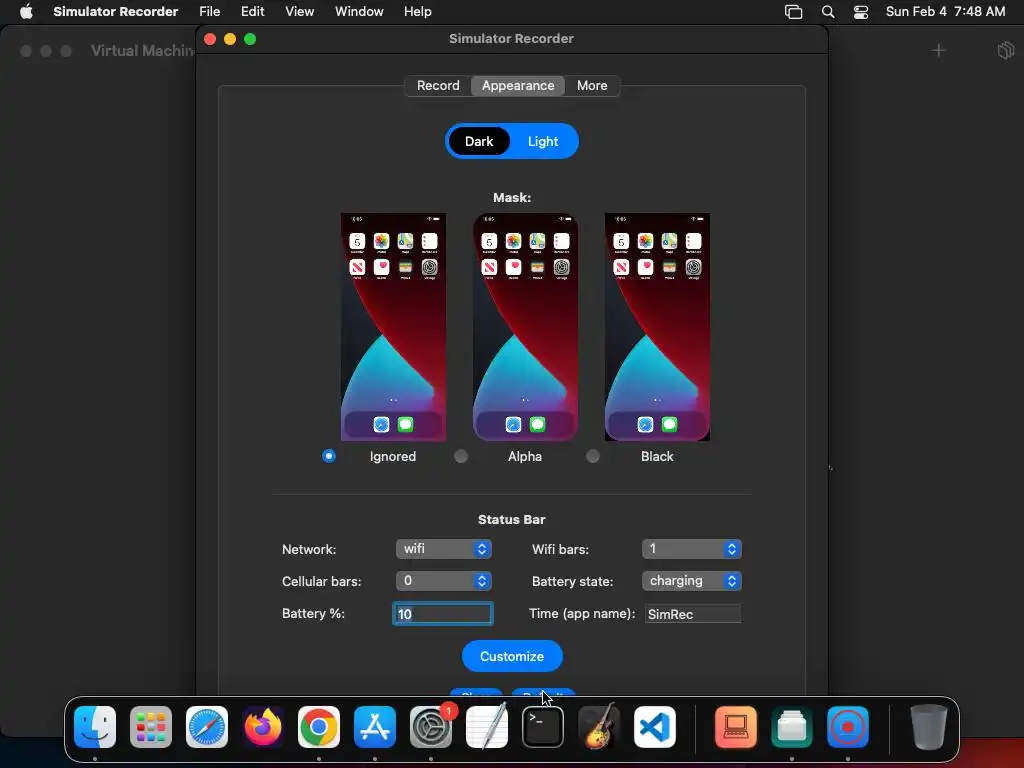
Task: Click the Black mask phone thumbnail
Action: pyautogui.click(x=657, y=327)
